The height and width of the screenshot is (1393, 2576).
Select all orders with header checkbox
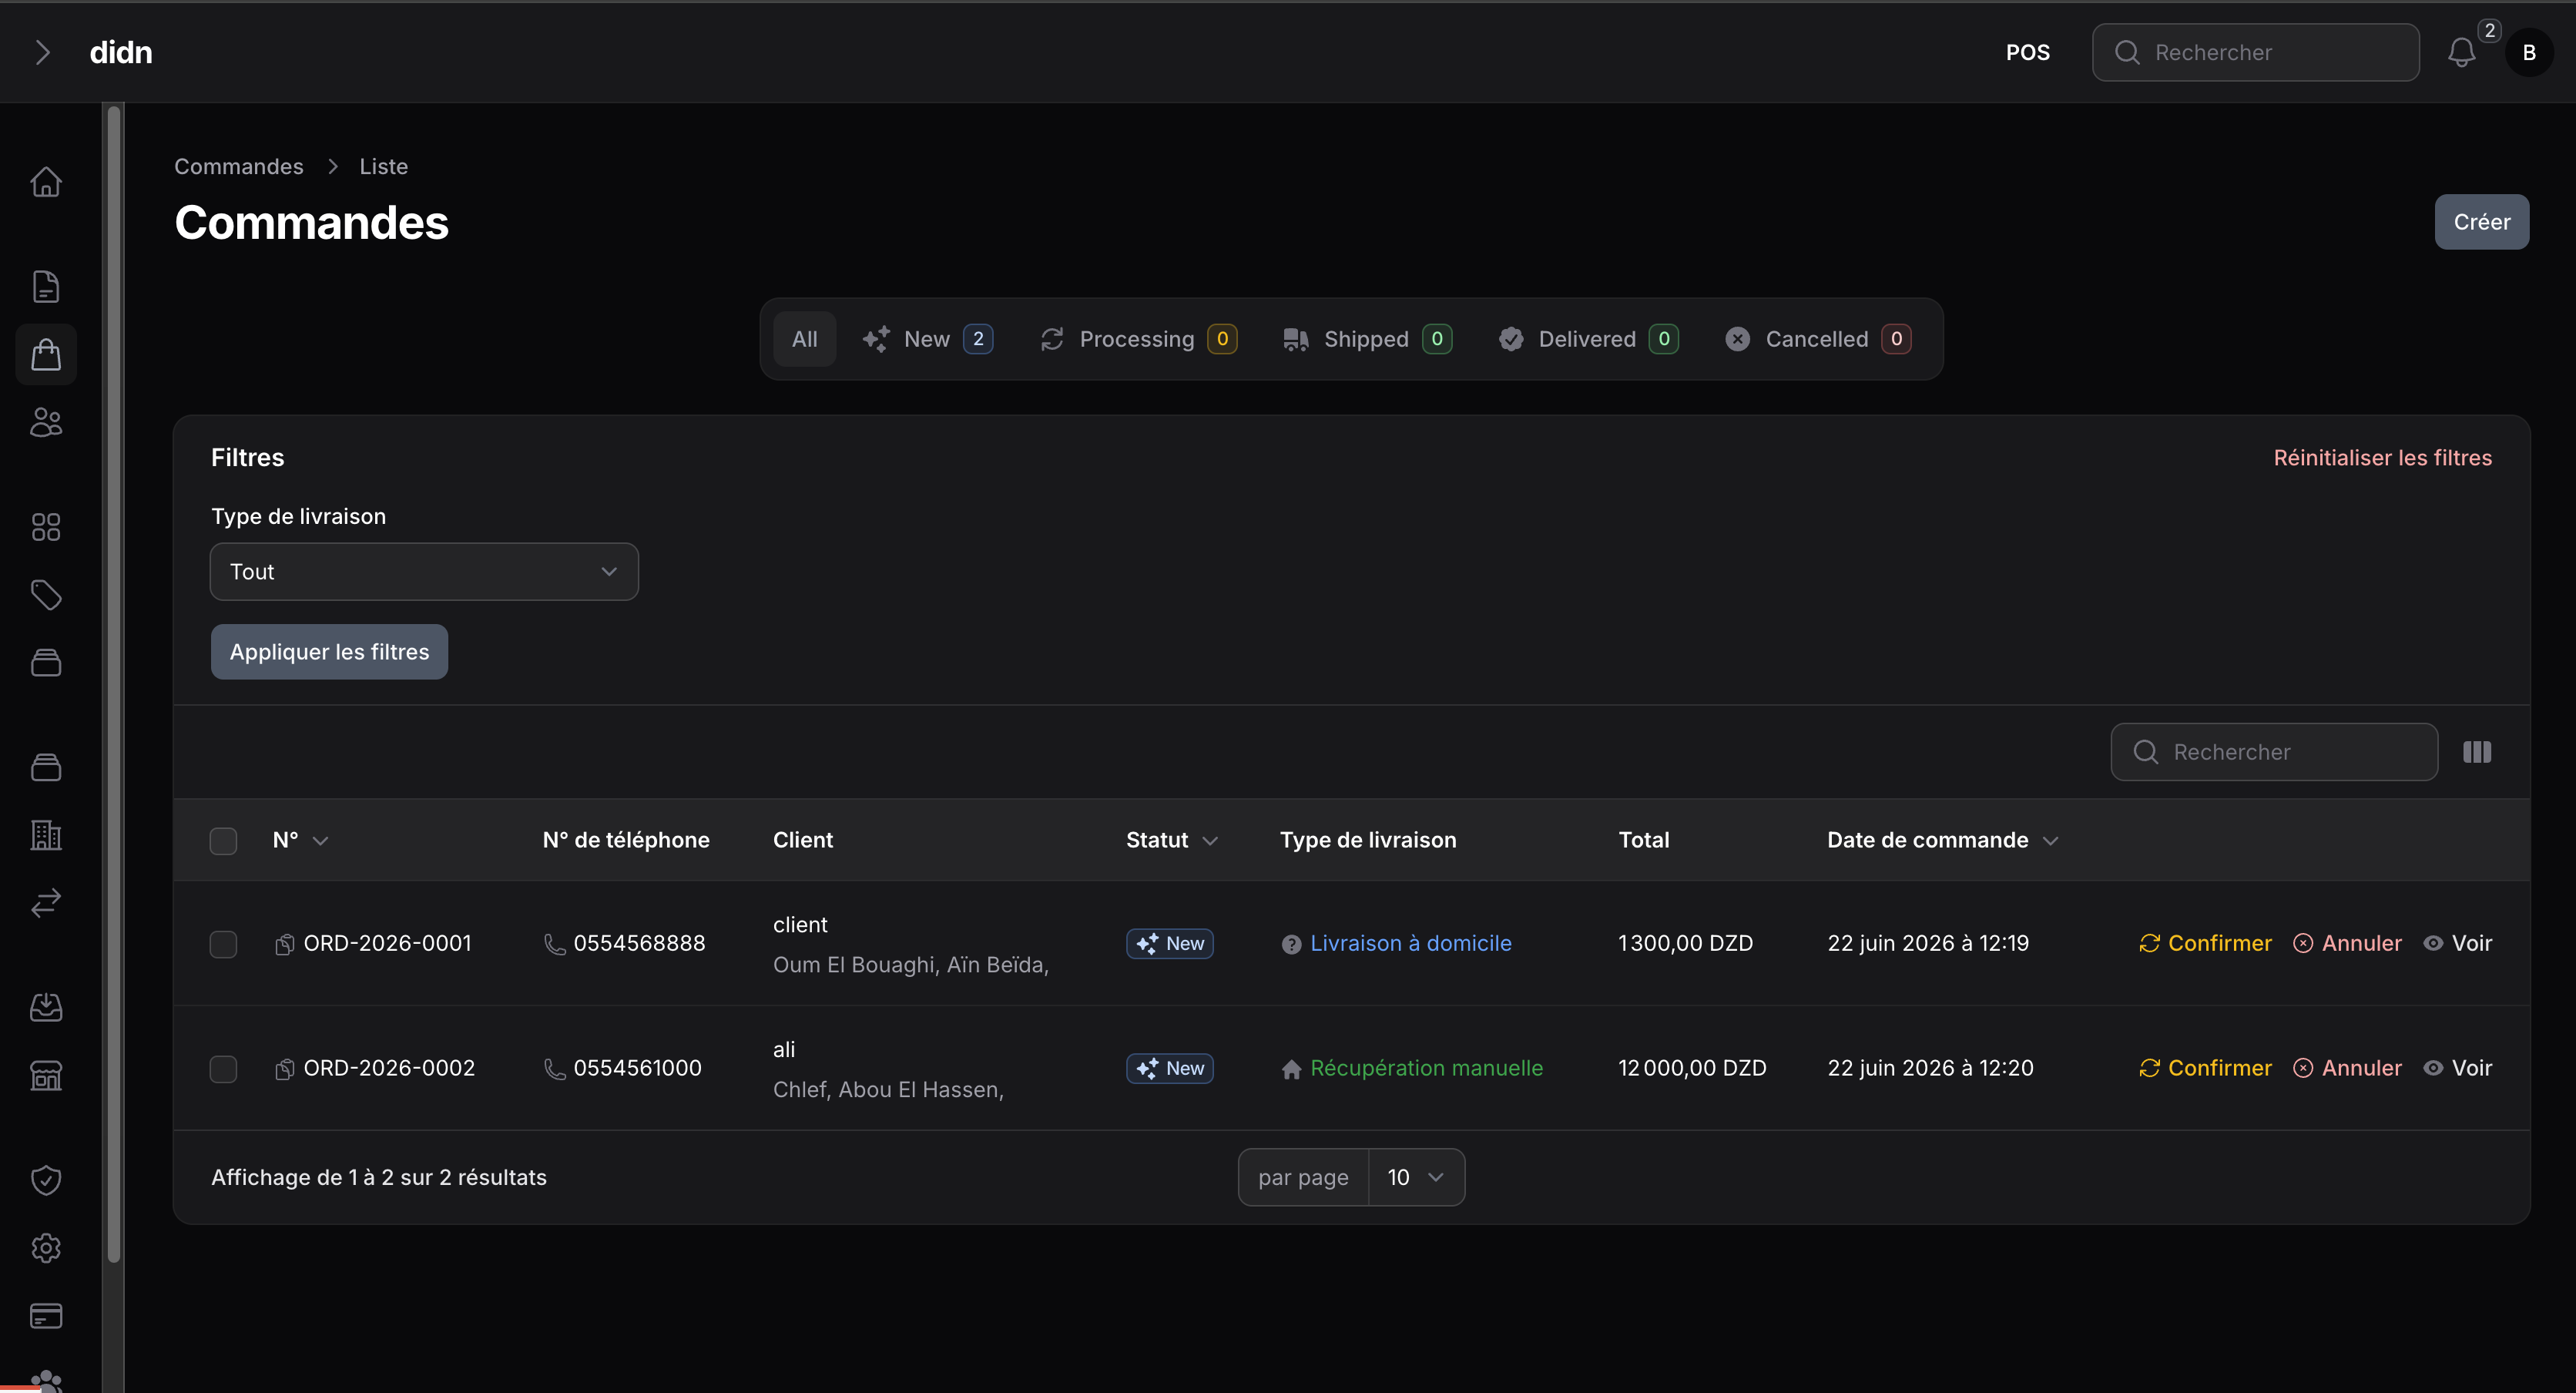[x=223, y=841]
